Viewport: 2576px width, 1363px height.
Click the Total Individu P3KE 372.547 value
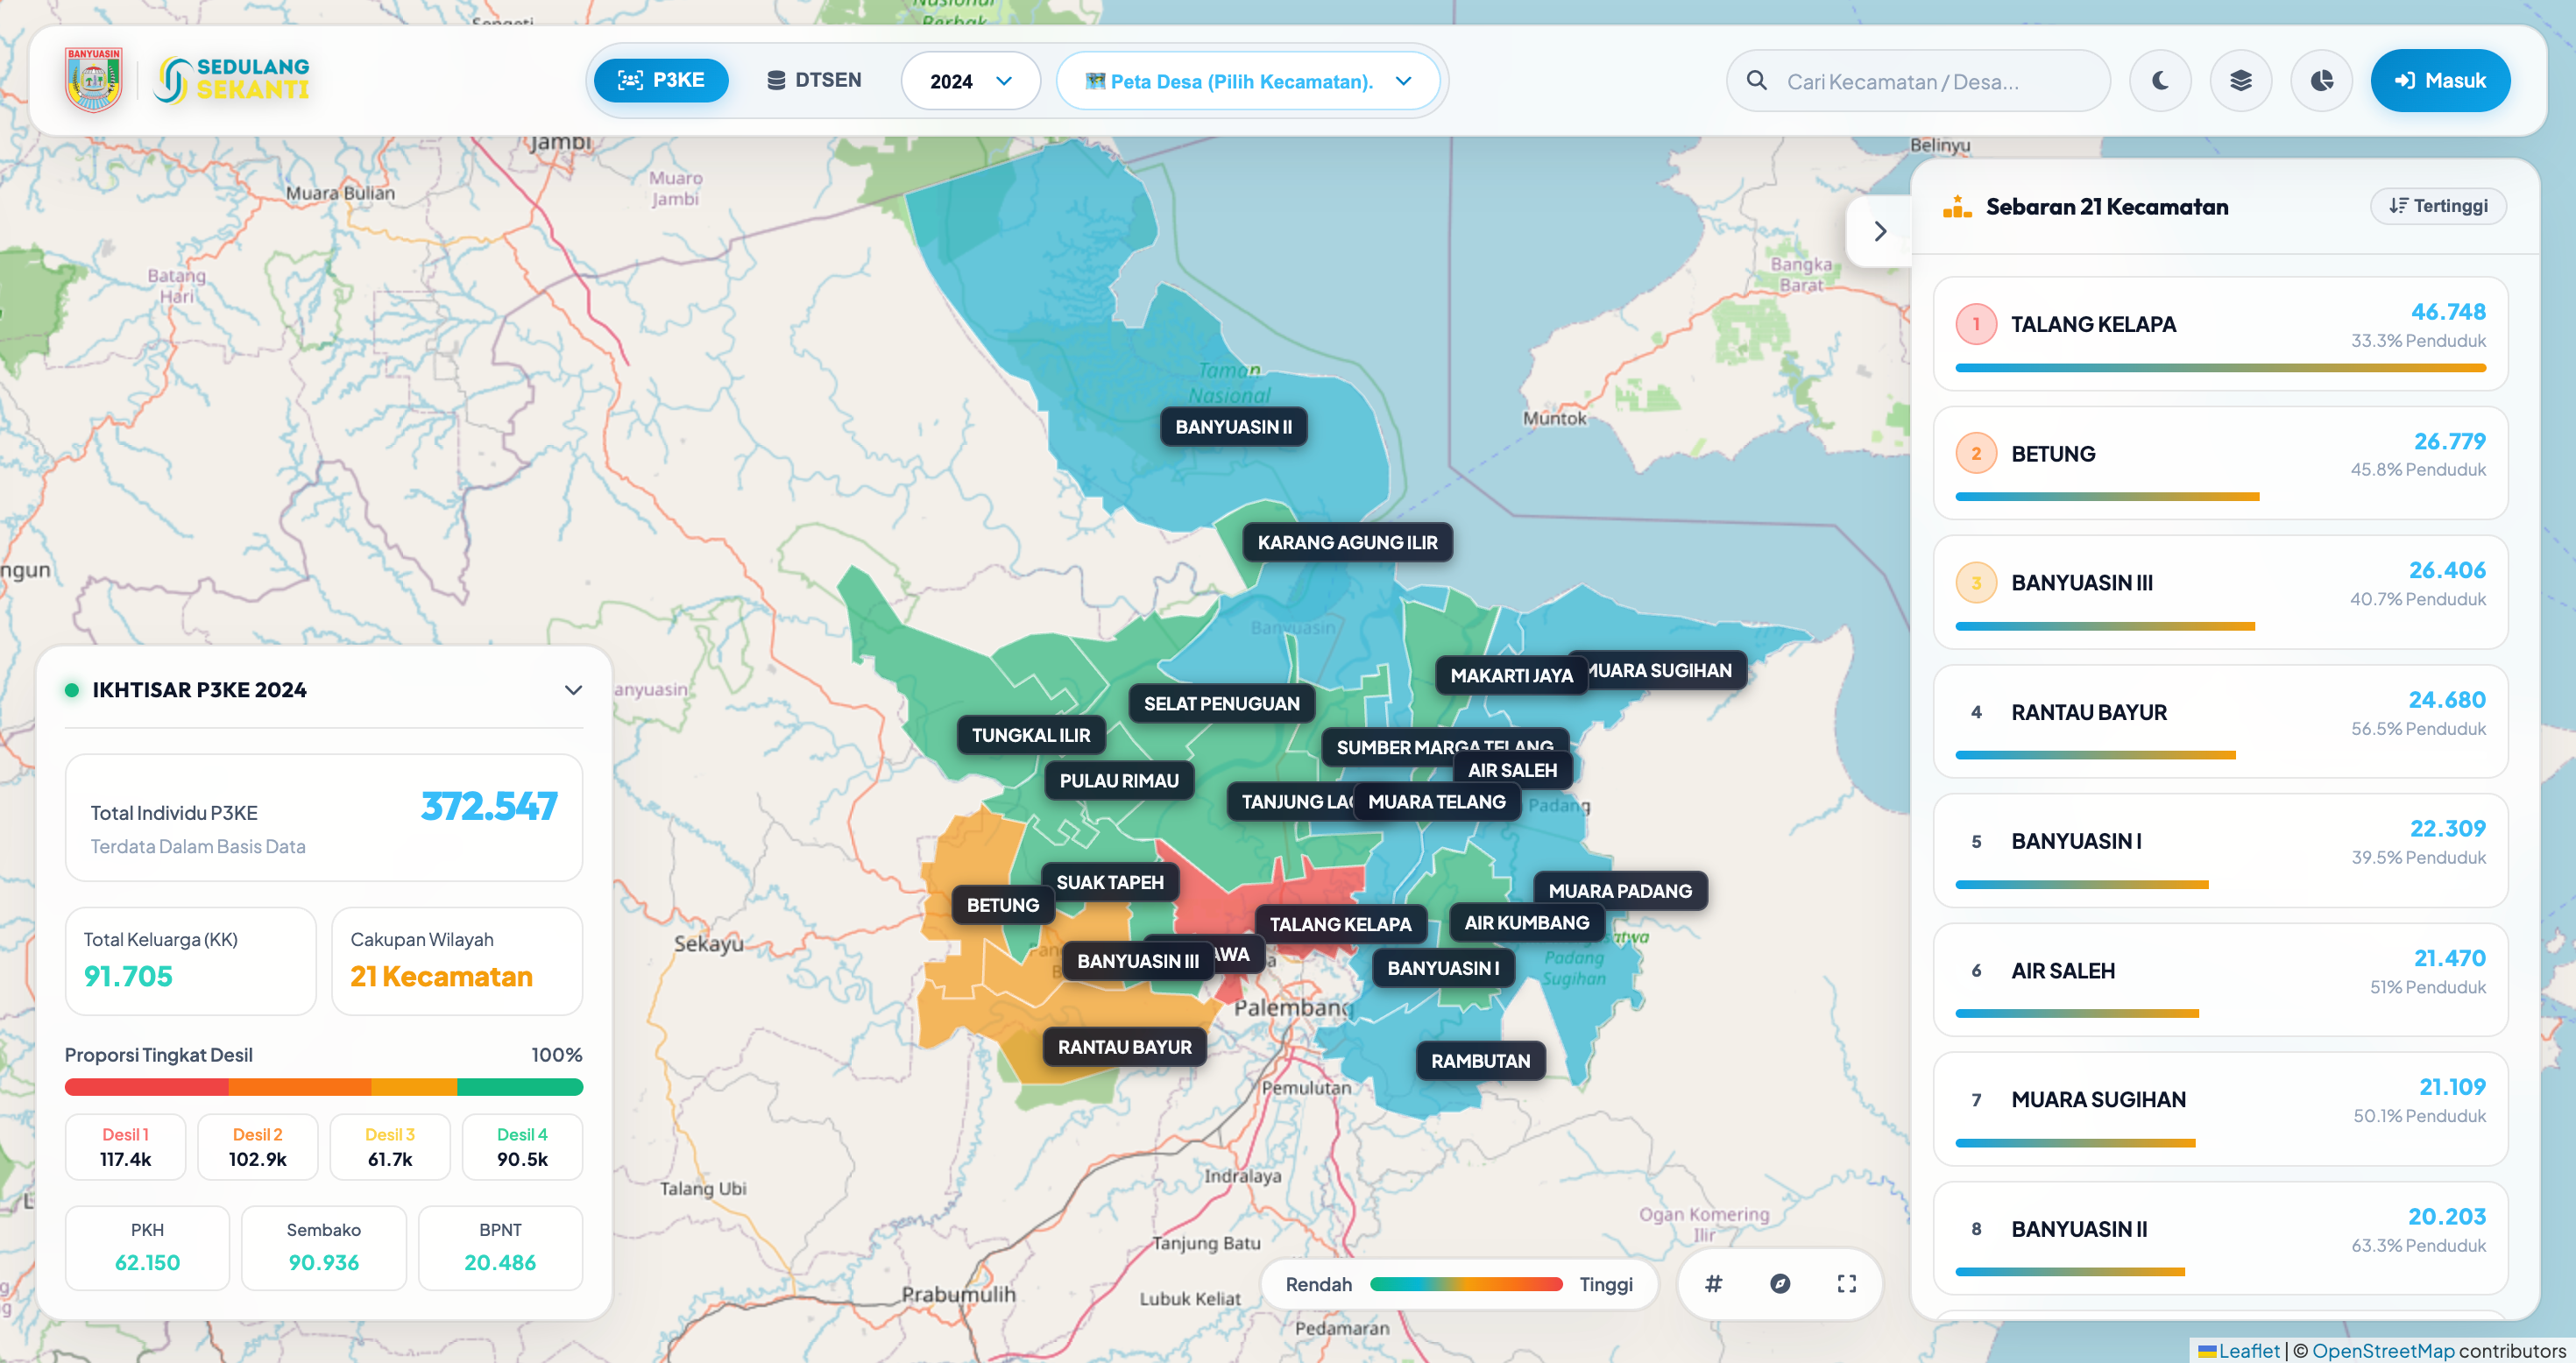tap(489, 806)
